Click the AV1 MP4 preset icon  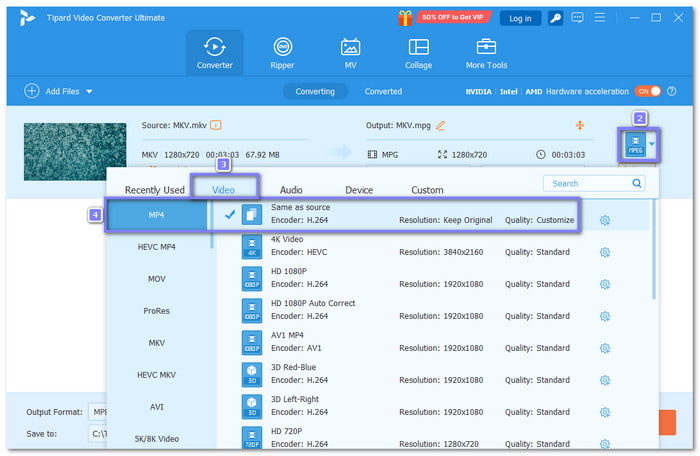(x=252, y=343)
